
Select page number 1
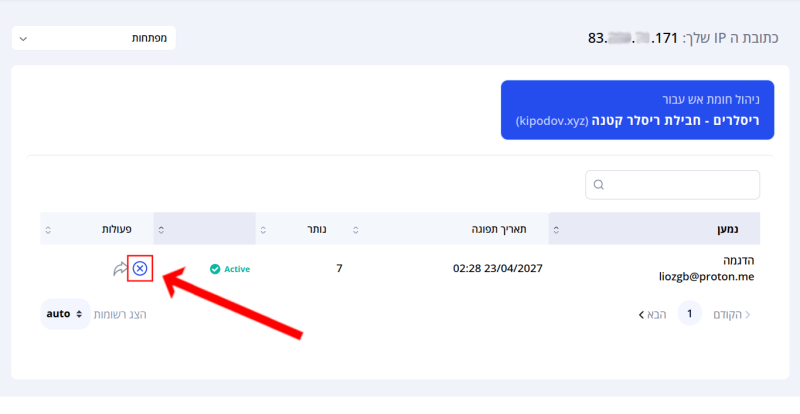[689, 313]
